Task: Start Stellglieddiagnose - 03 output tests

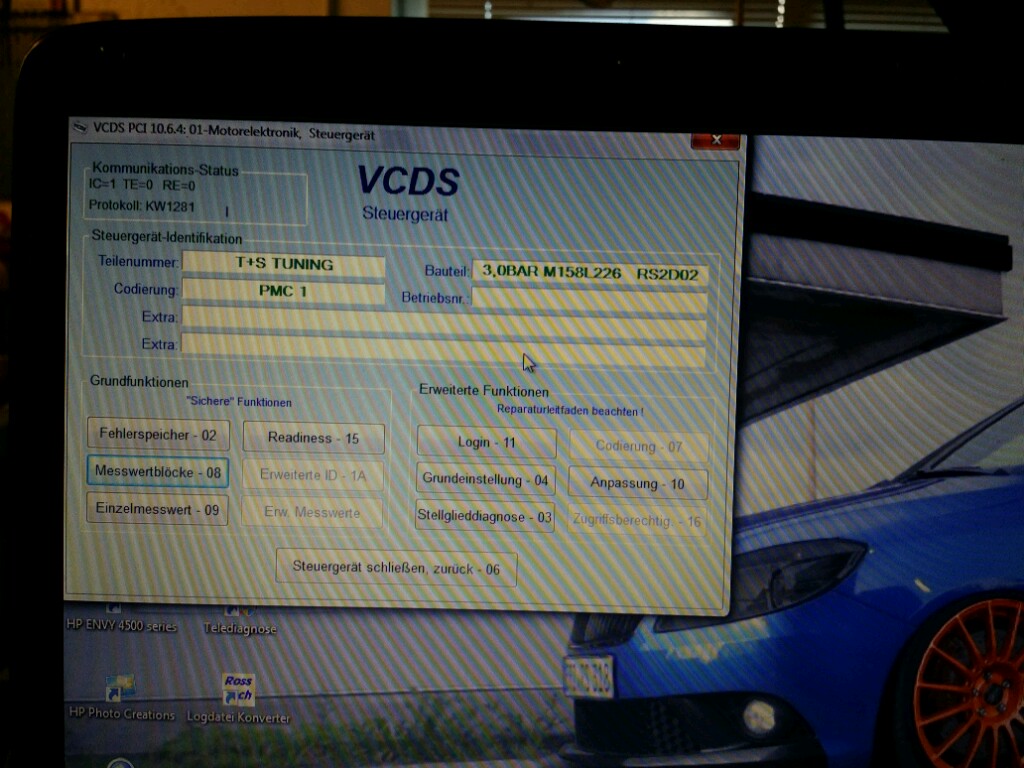Action: [x=485, y=516]
